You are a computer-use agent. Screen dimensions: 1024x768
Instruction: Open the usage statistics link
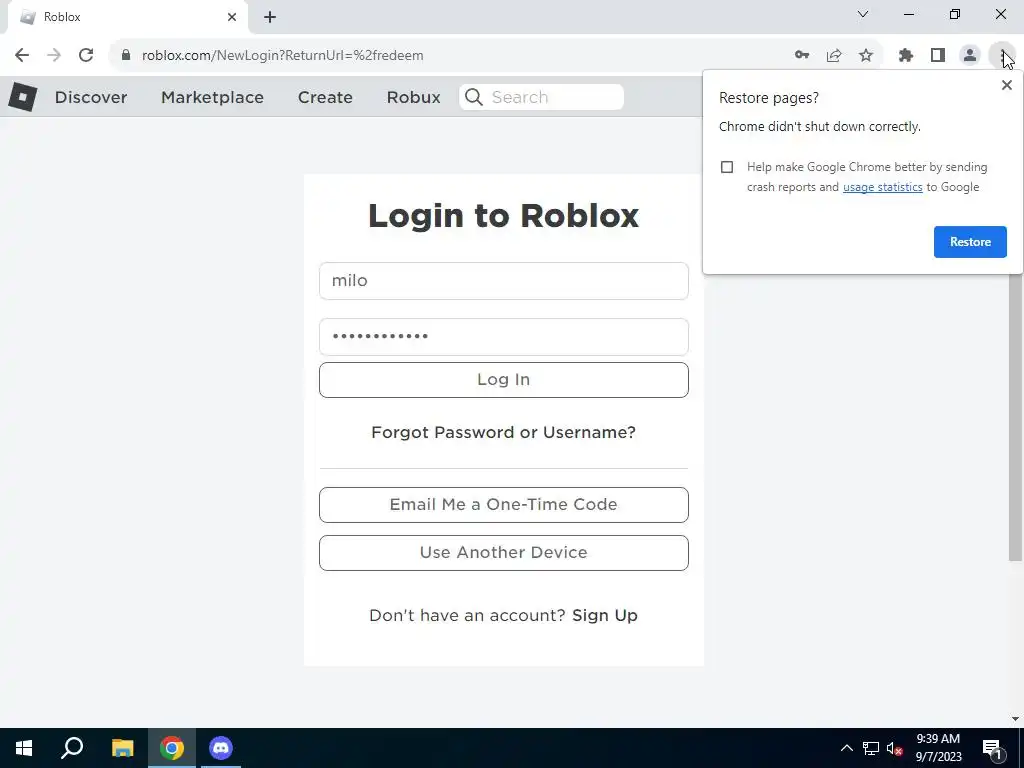pos(882,187)
